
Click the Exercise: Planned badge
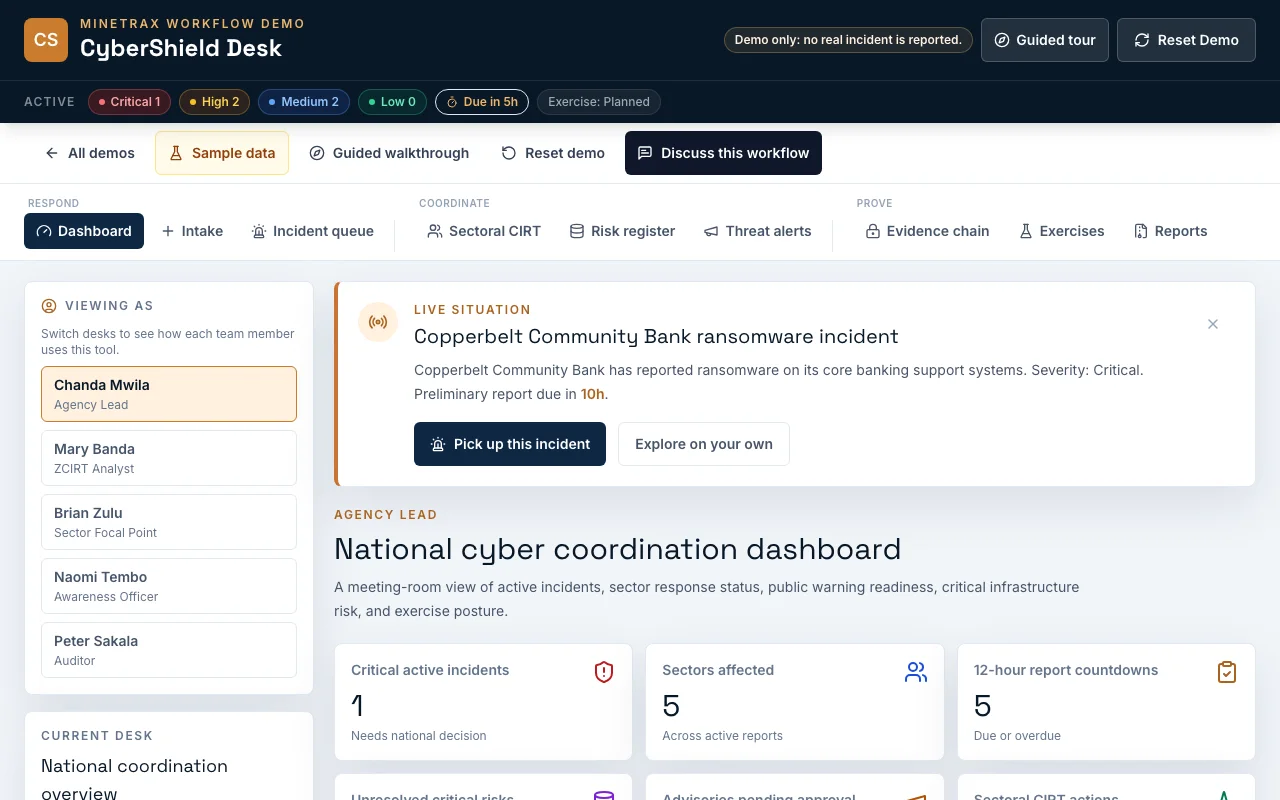coord(599,102)
